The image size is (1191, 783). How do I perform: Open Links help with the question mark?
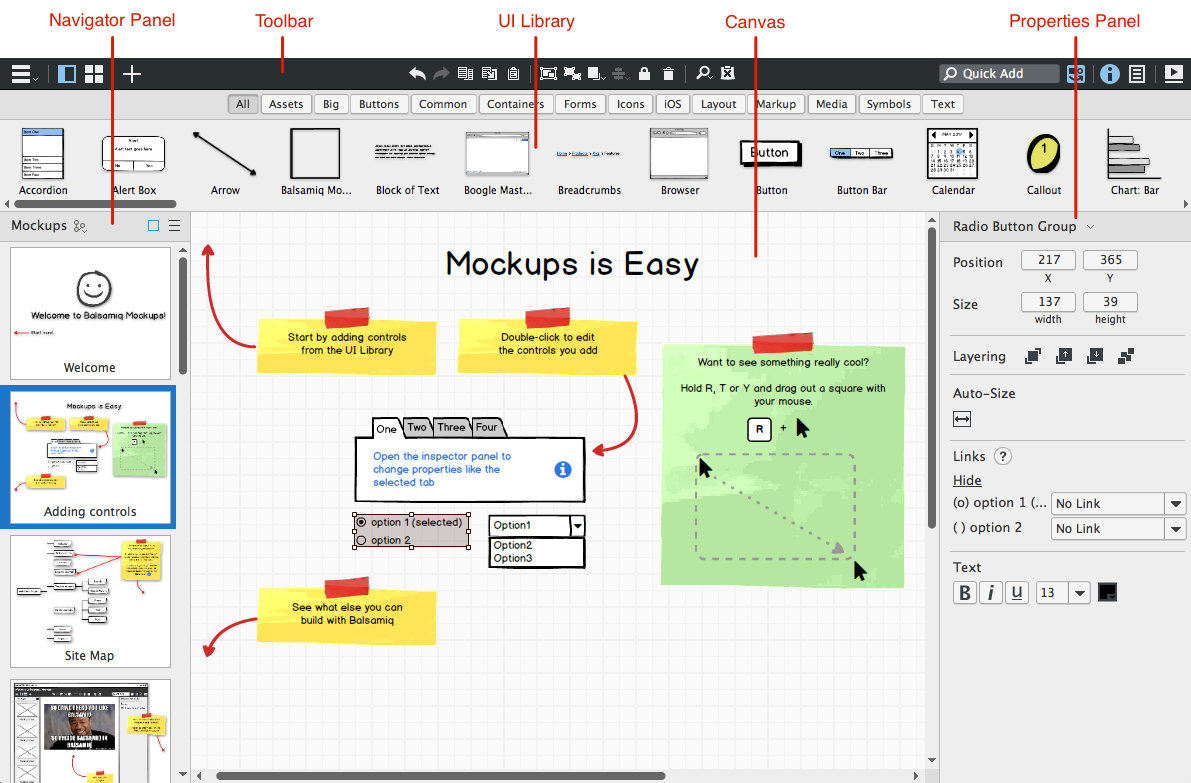(1002, 456)
